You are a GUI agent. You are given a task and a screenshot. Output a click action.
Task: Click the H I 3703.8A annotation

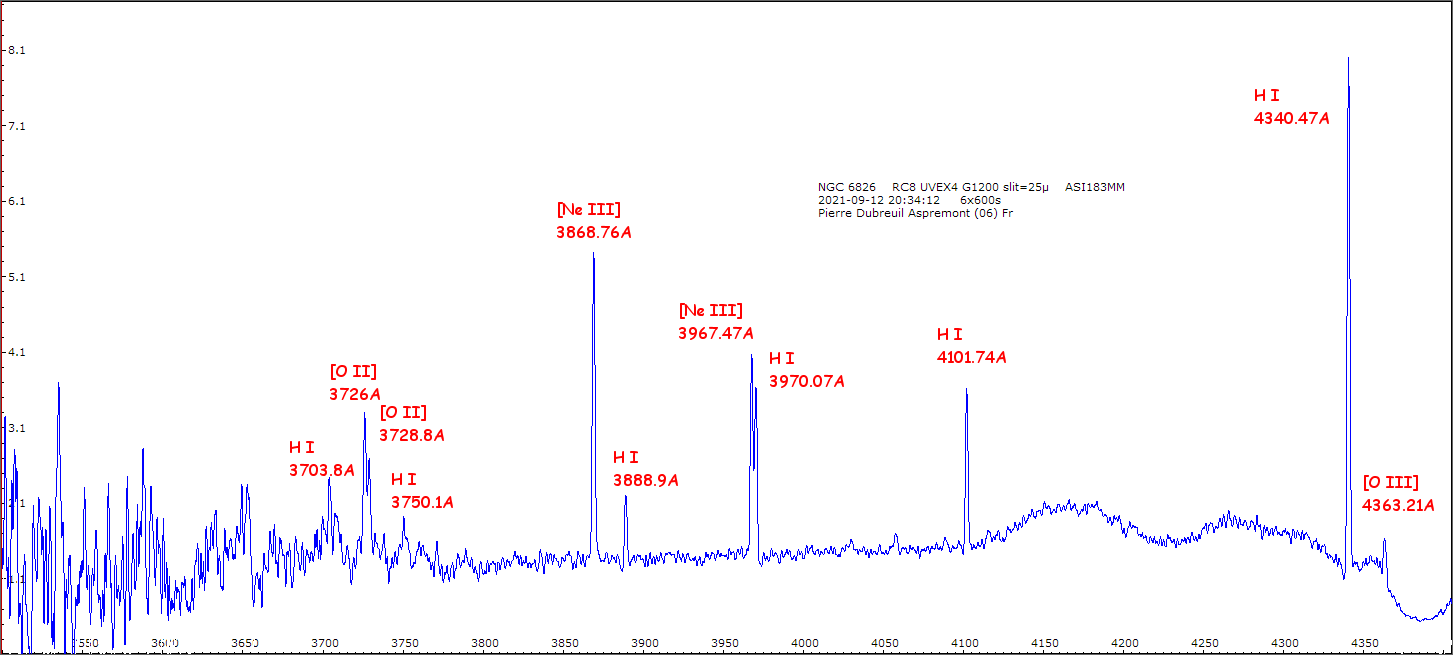[321, 459]
